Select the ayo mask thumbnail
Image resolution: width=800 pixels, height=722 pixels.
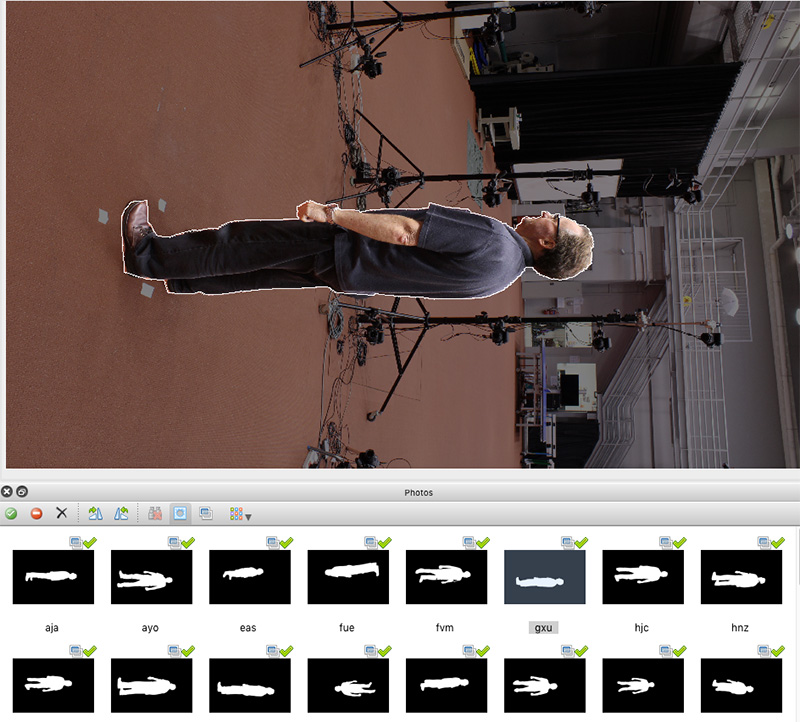click(152, 577)
